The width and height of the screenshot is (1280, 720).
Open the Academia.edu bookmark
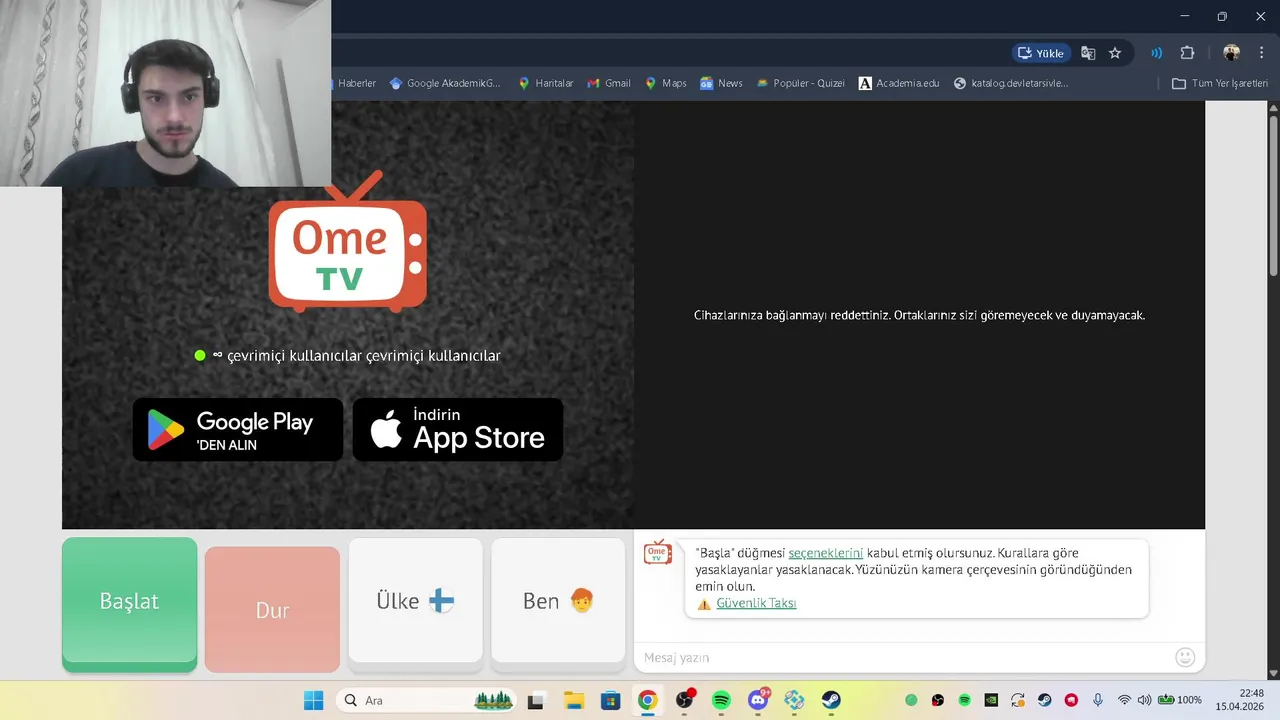pos(899,83)
